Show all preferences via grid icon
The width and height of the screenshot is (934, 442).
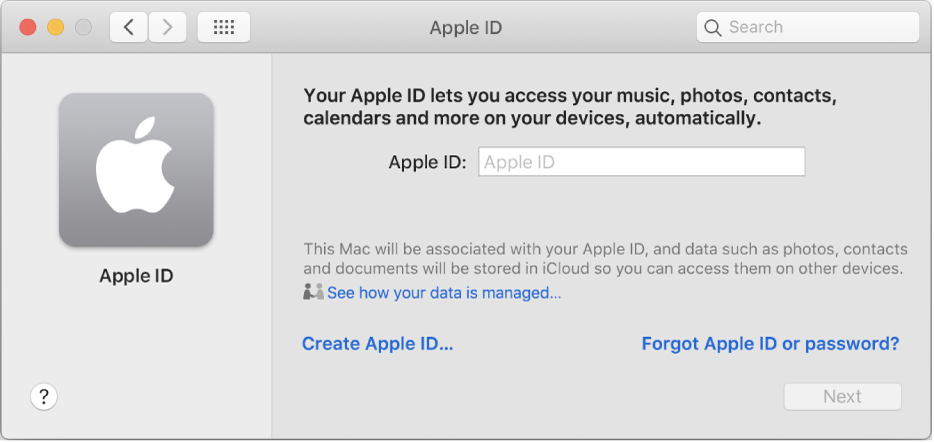click(224, 28)
